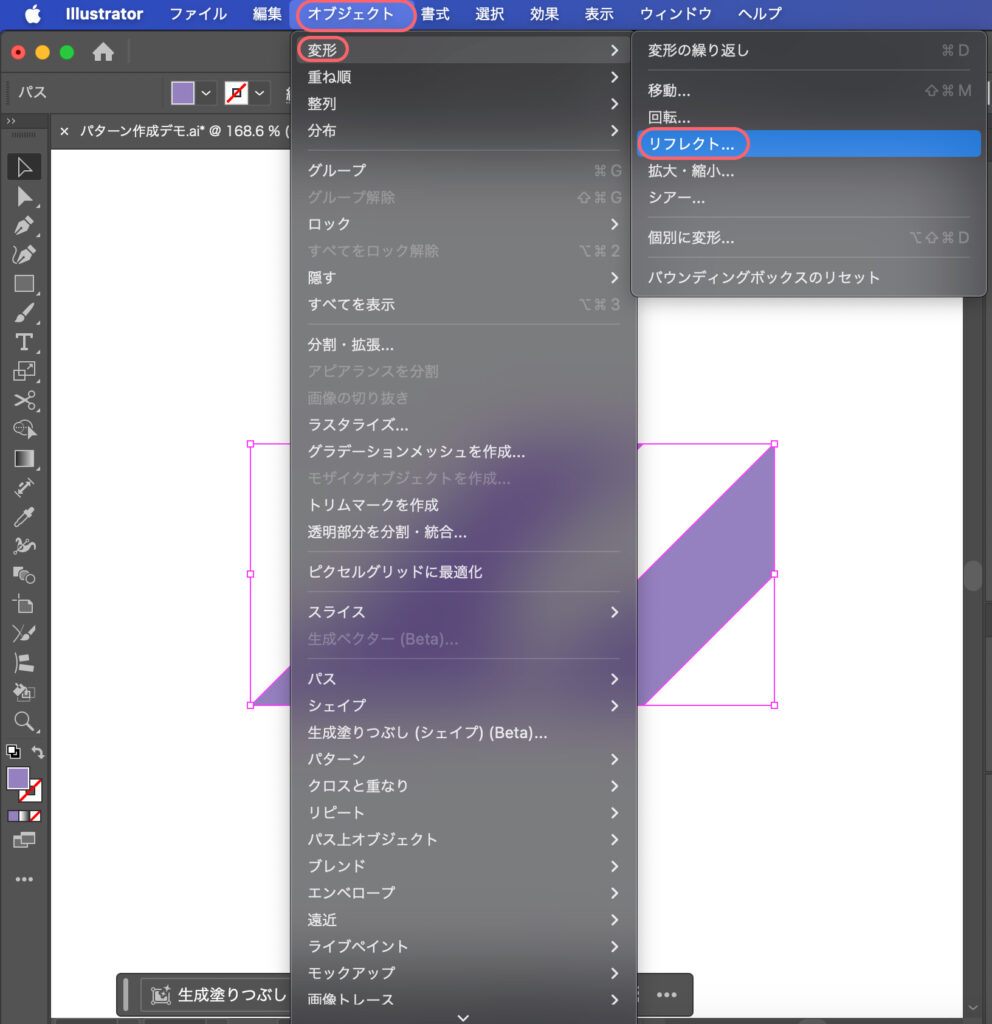The height and width of the screenshot is (1024, 992).
Task: Choose リフレクト... from the transform submenu
Action: tap(691, 144)
